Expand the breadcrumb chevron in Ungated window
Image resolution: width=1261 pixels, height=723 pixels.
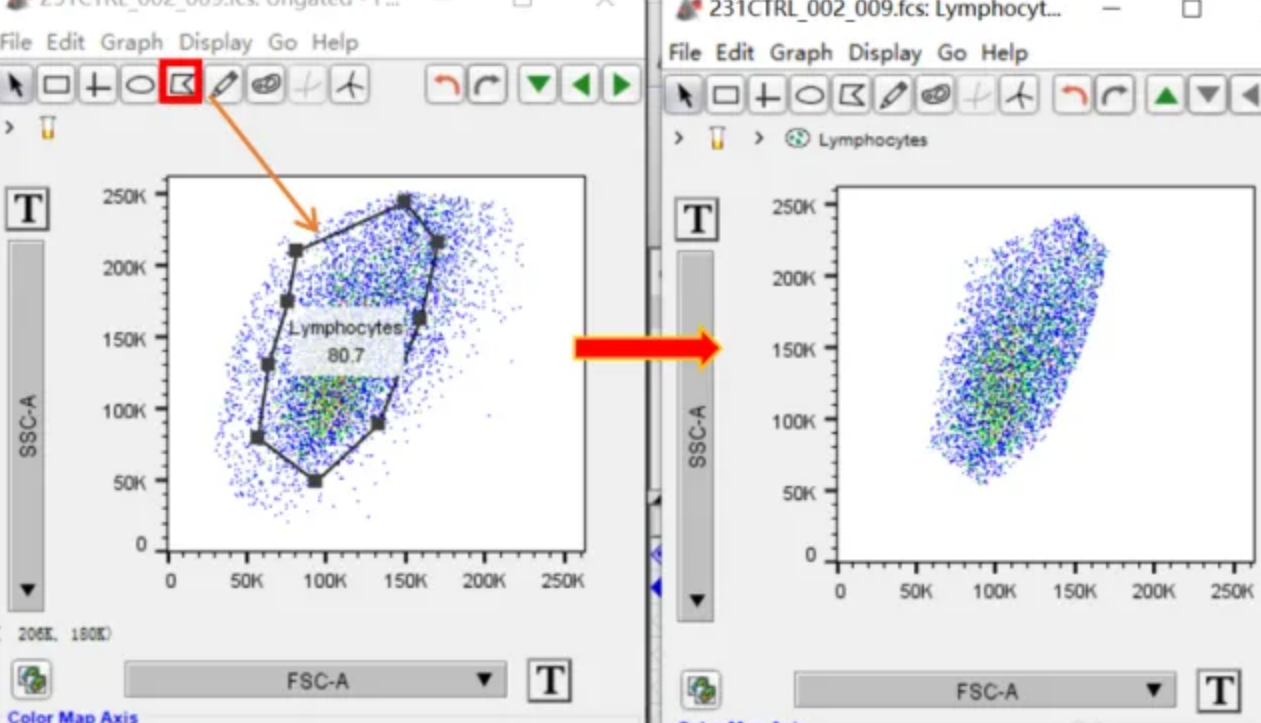[x=10, y=128]
